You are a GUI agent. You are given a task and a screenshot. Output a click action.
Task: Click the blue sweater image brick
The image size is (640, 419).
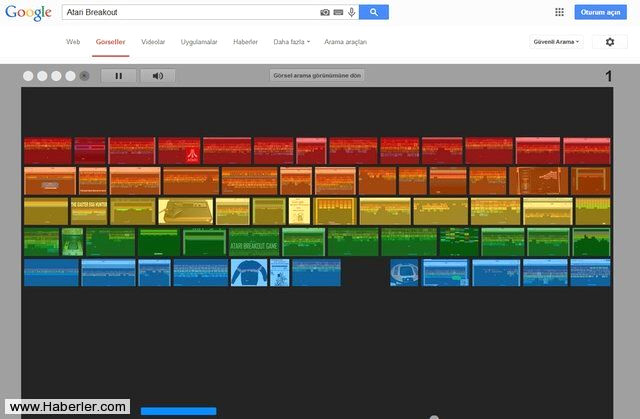249,273
